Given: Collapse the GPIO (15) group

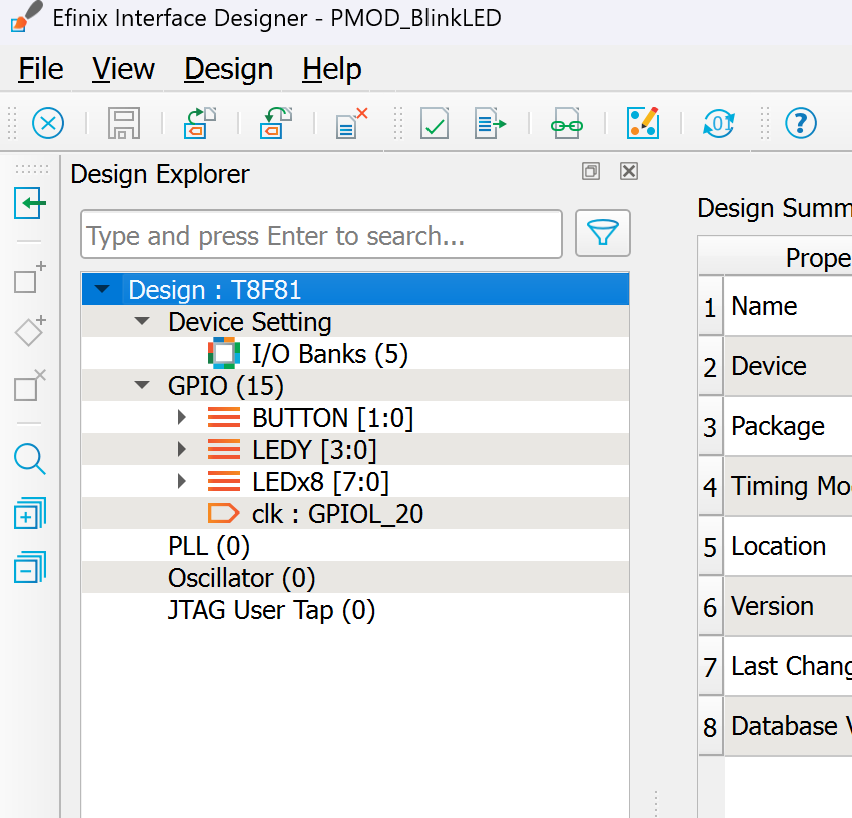Looking at the screenshot, I should click(x=142, y=385).
